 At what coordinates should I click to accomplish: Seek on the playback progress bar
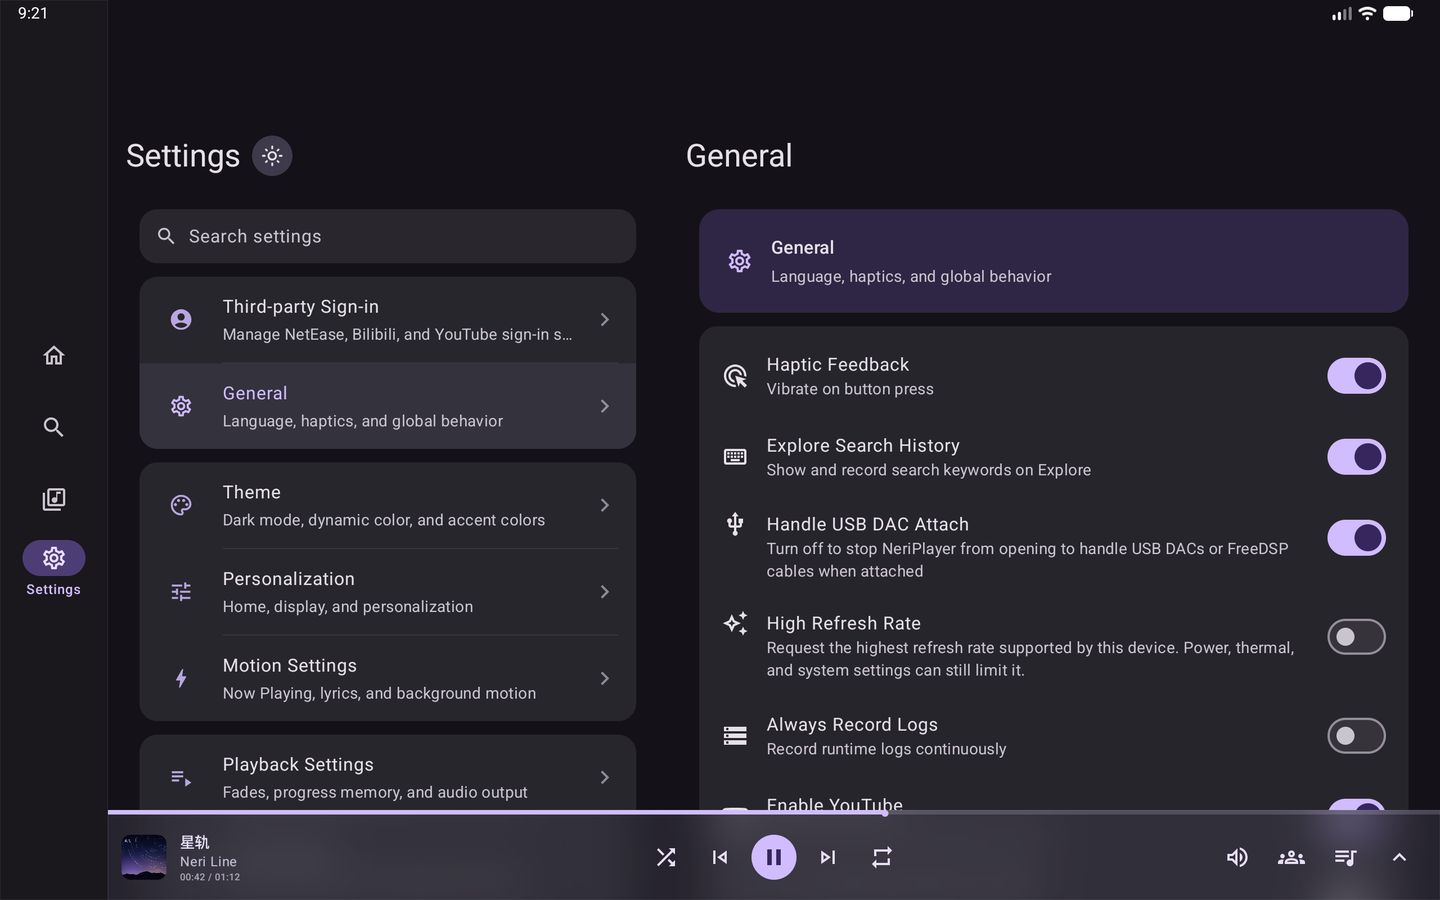tap(774, 812)
